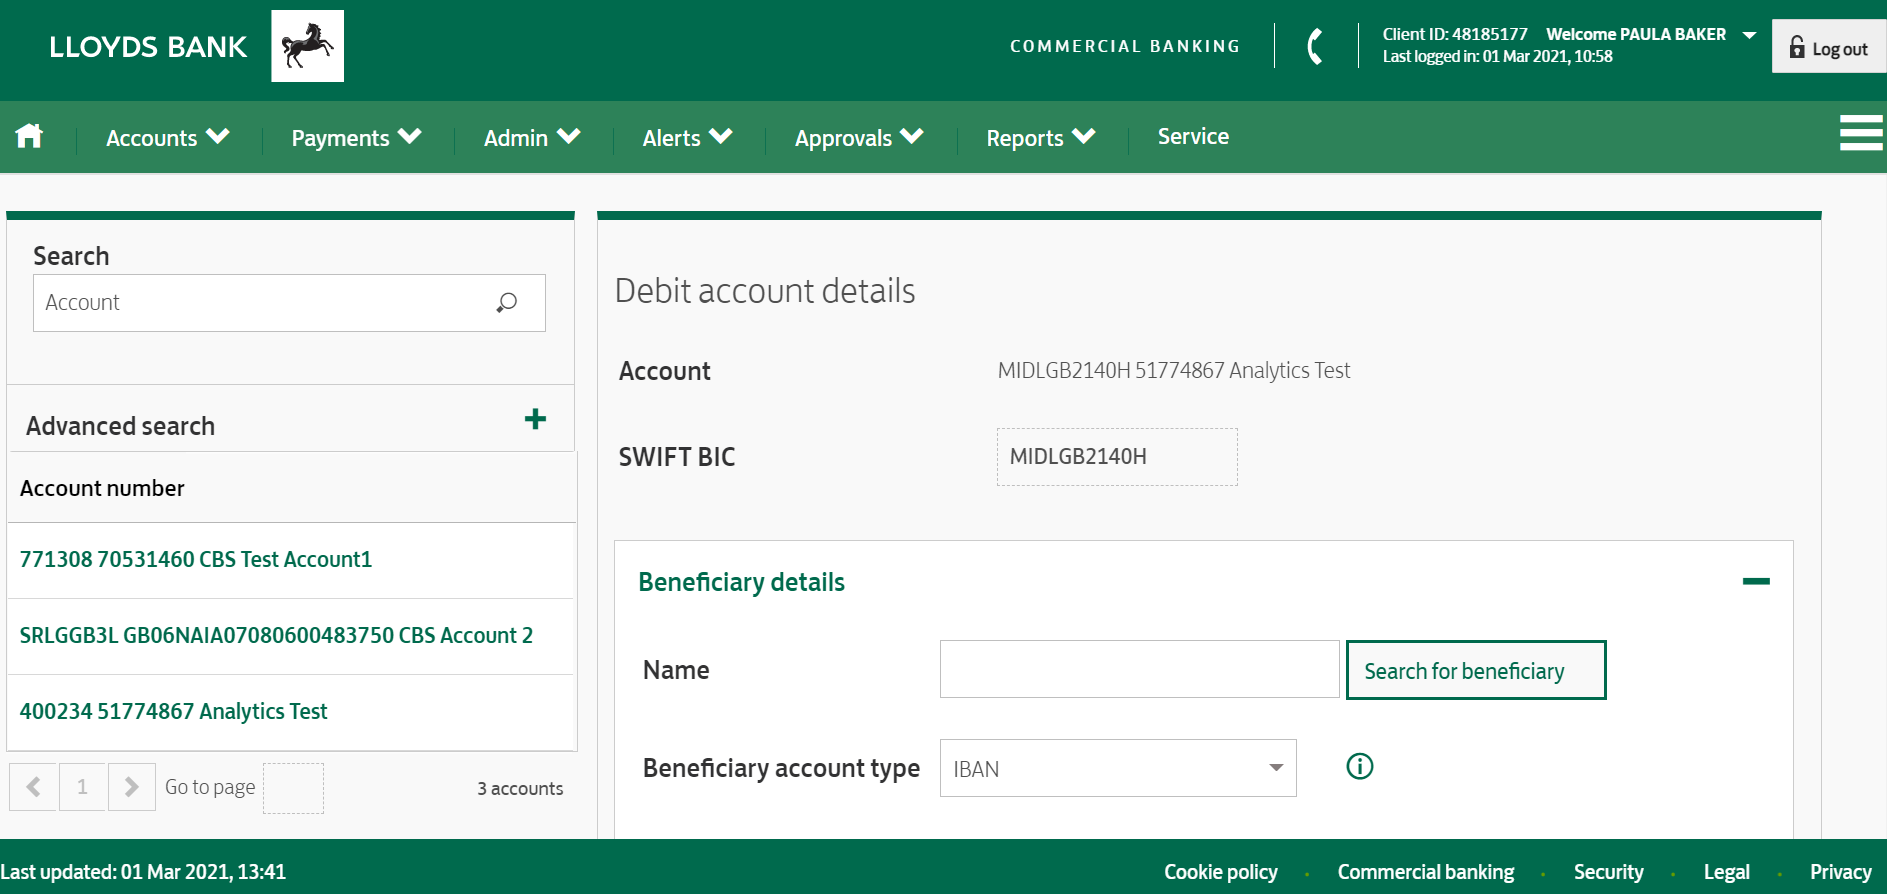Click the Client ID: 48185177 text
This screenshot has height=894, width=1887.
(1455, 34)
